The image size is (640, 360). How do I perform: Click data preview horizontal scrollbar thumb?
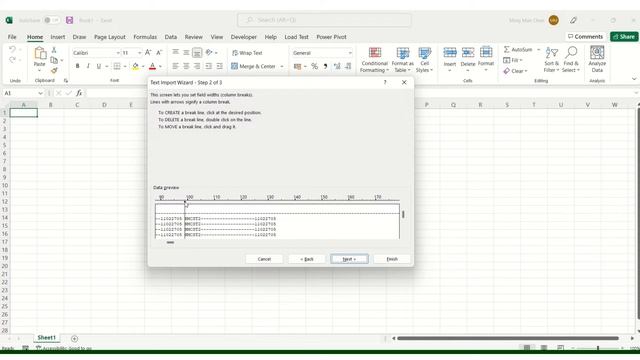(170, 242)
